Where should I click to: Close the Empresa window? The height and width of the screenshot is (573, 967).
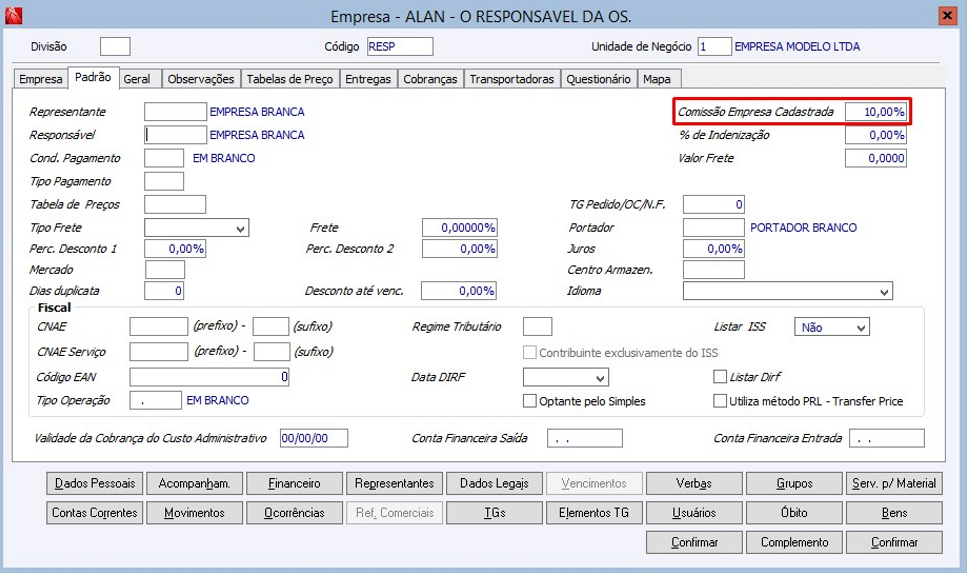pyautogui.click(x=947, y=15)
